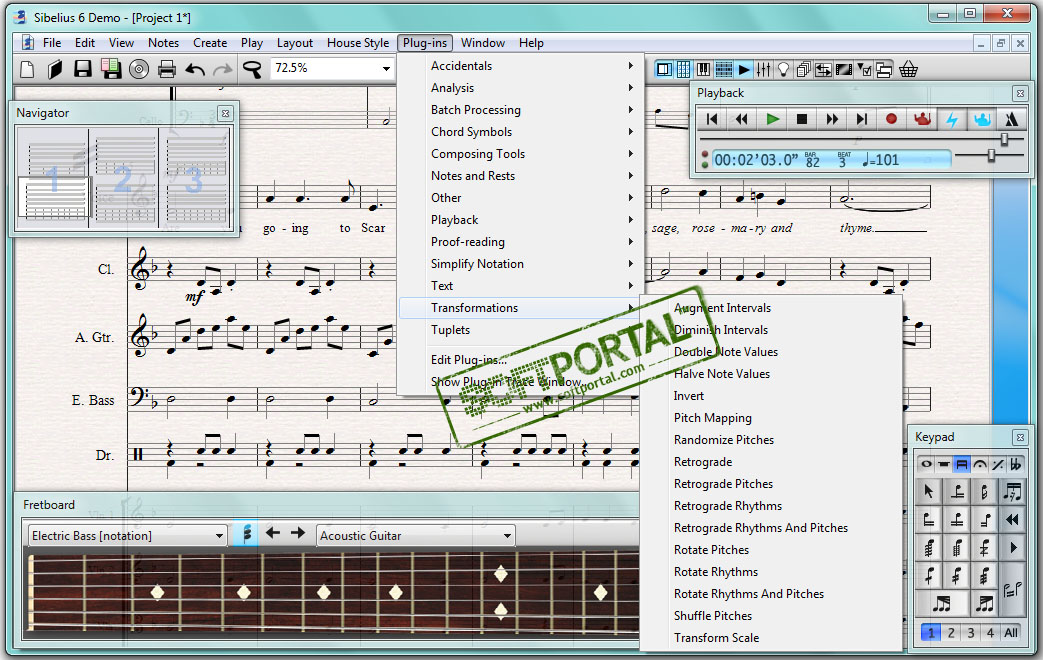Click the Ideas lightbulb toolbar icon
The image size is (1043, 660).
tap(784, 69)
